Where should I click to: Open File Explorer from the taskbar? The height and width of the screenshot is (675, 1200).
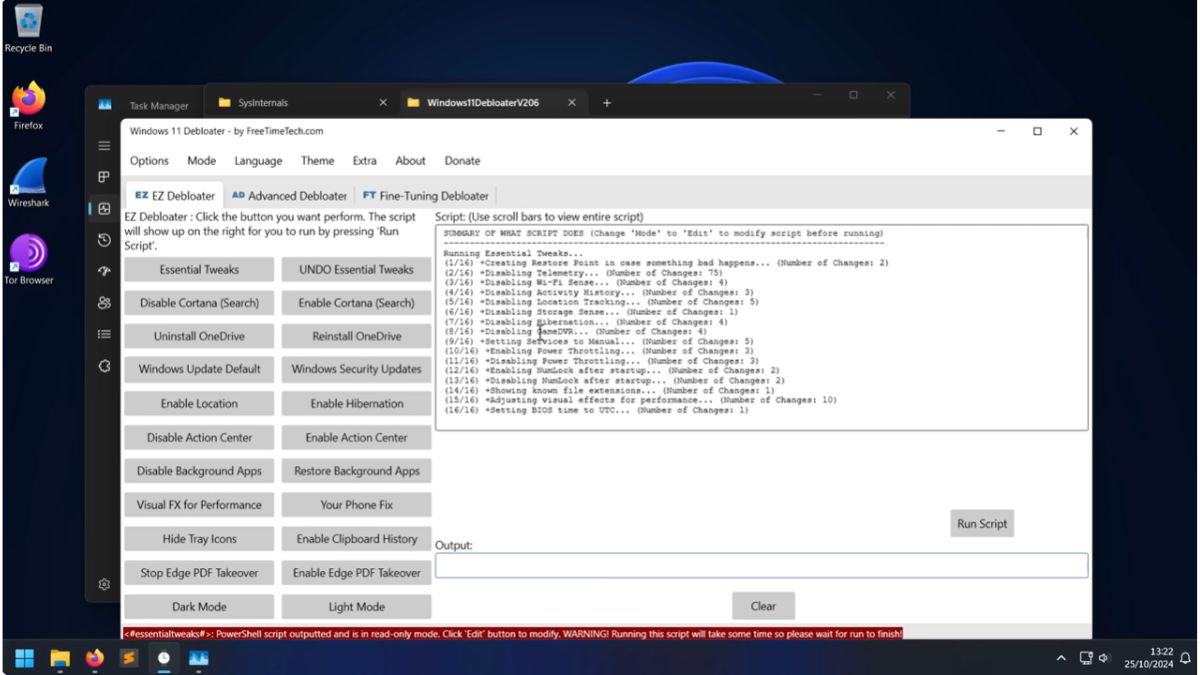pyautogui.click(x=59, y=659)
